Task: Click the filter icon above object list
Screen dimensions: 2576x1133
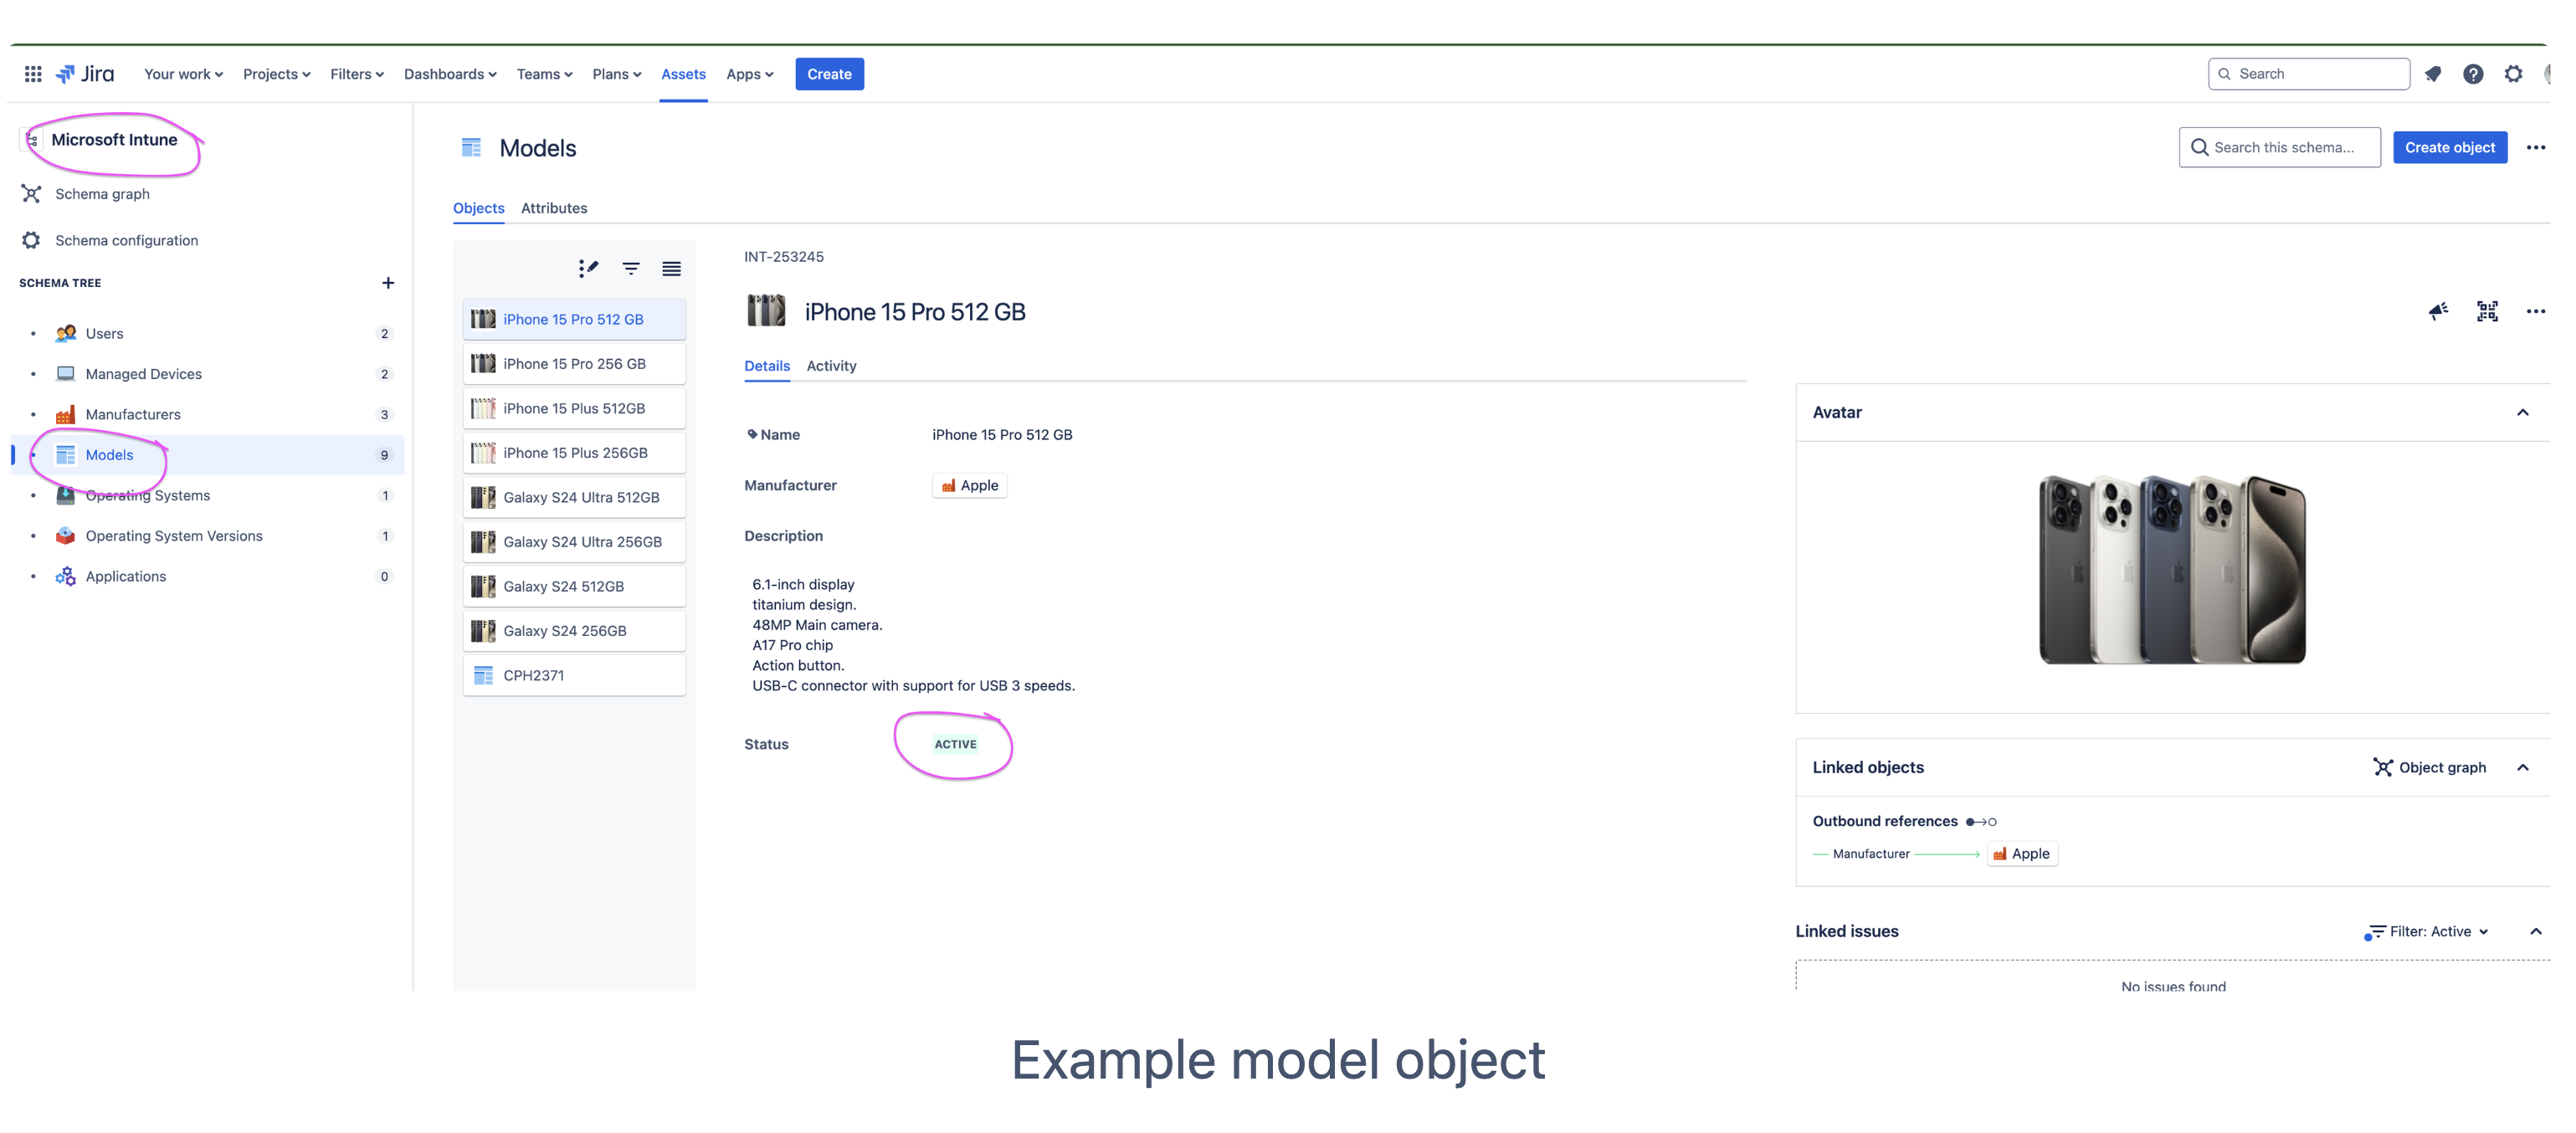Action: (631, 268)
